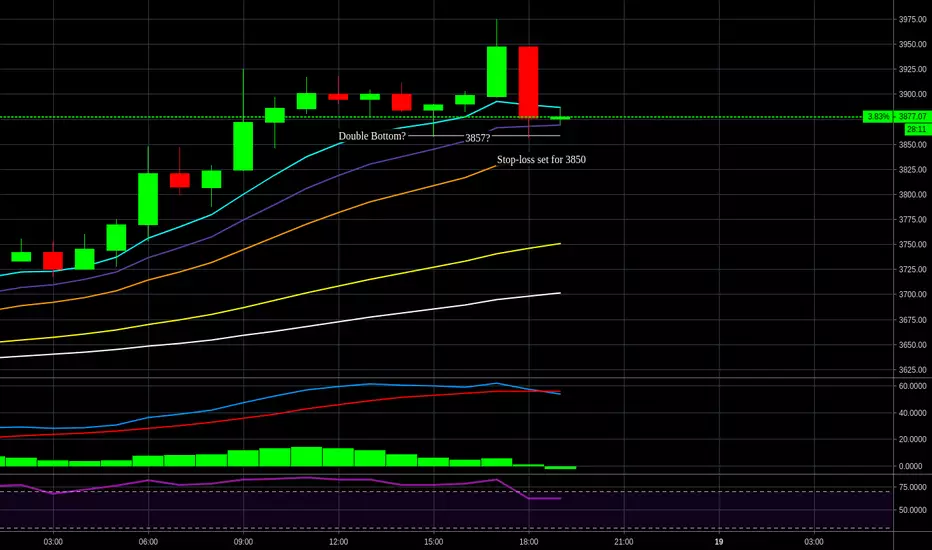Click the 3825.00 price axis label
Viewport: 932px width, 550px height.
(912, 170)
